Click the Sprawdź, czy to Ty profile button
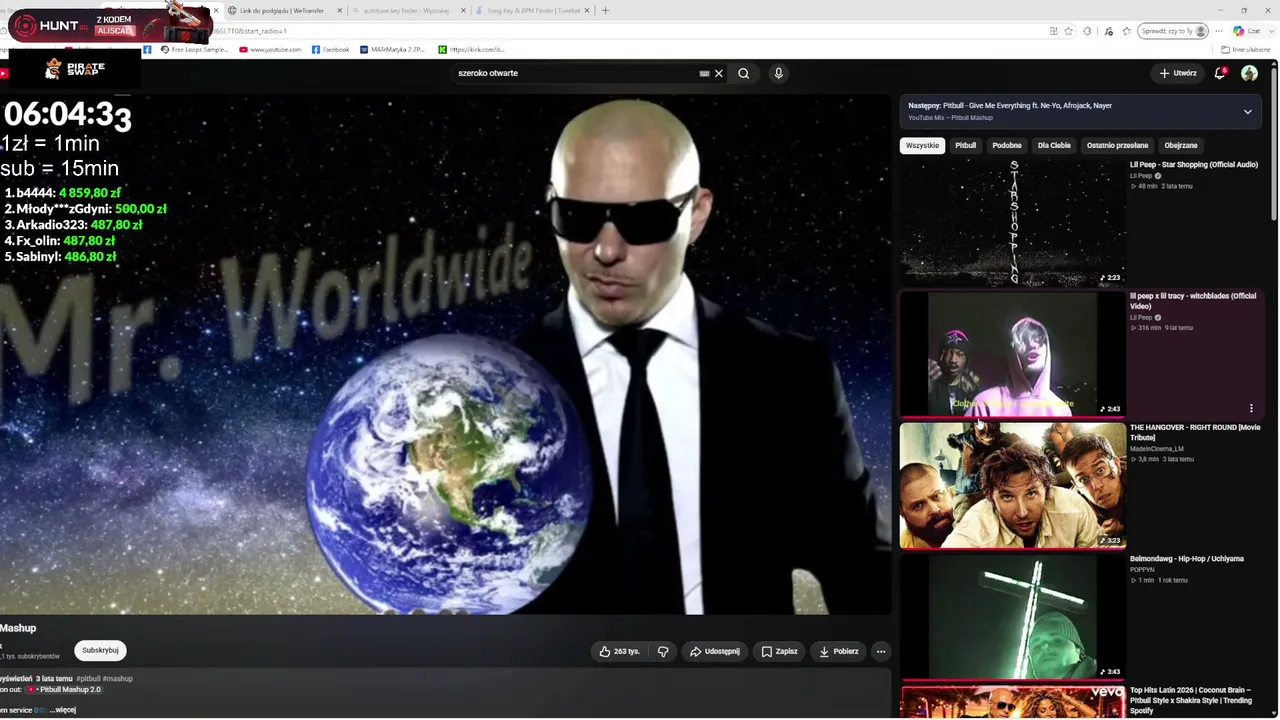 [1174, 31]
